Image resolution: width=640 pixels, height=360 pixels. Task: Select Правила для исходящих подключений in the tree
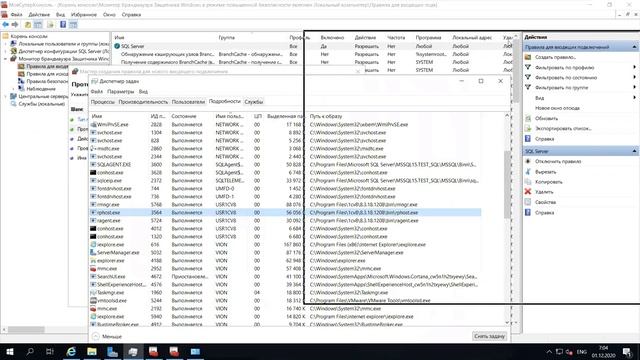(47, 74)
